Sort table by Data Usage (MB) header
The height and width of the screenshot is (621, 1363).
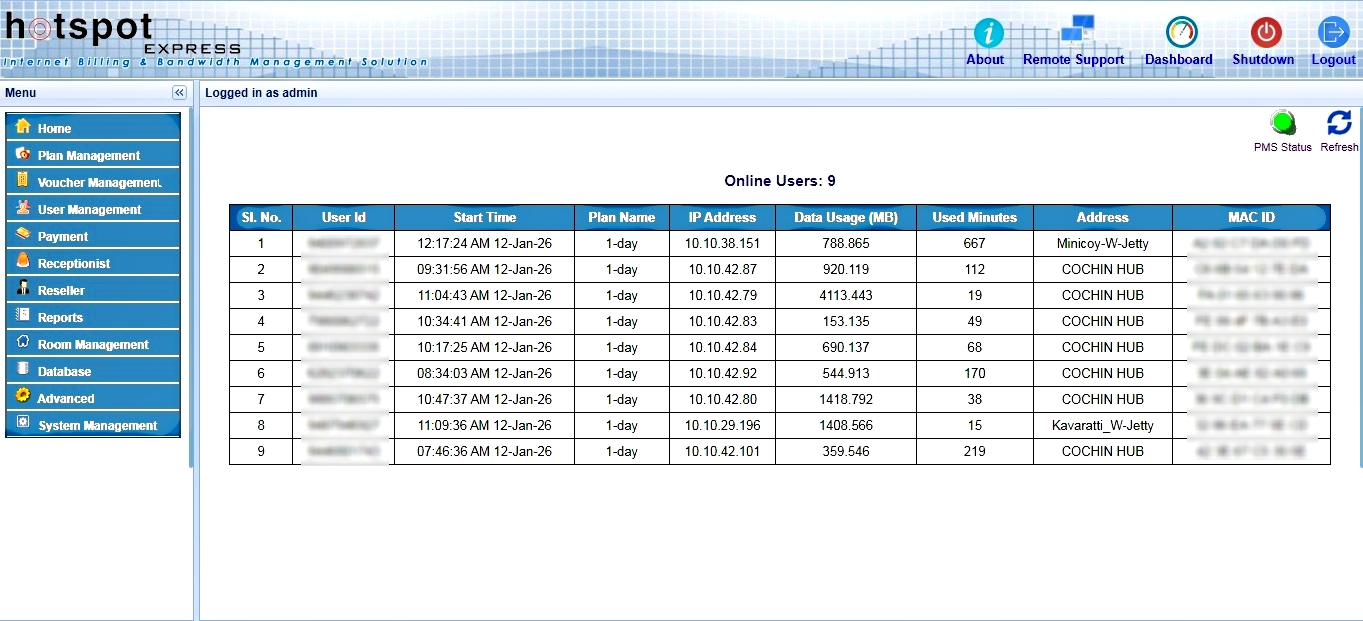click(845, 217)
